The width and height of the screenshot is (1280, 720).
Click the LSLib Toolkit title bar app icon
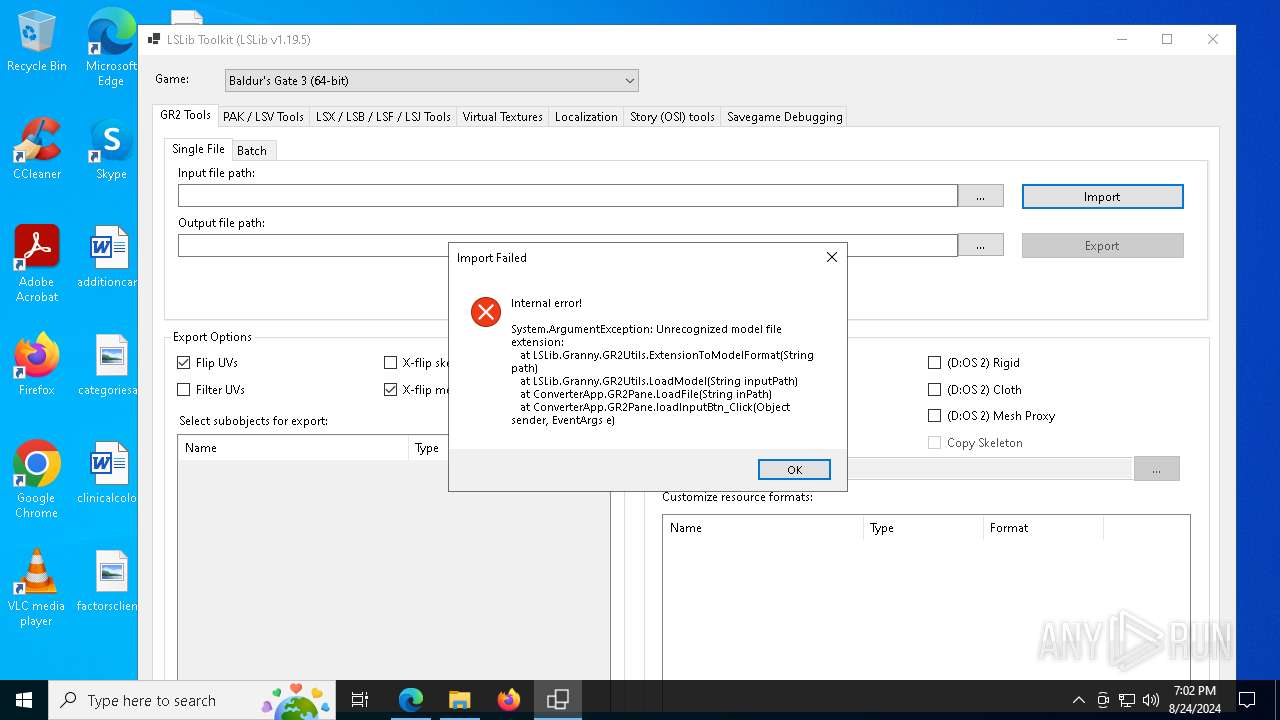(x=154, y=39)
